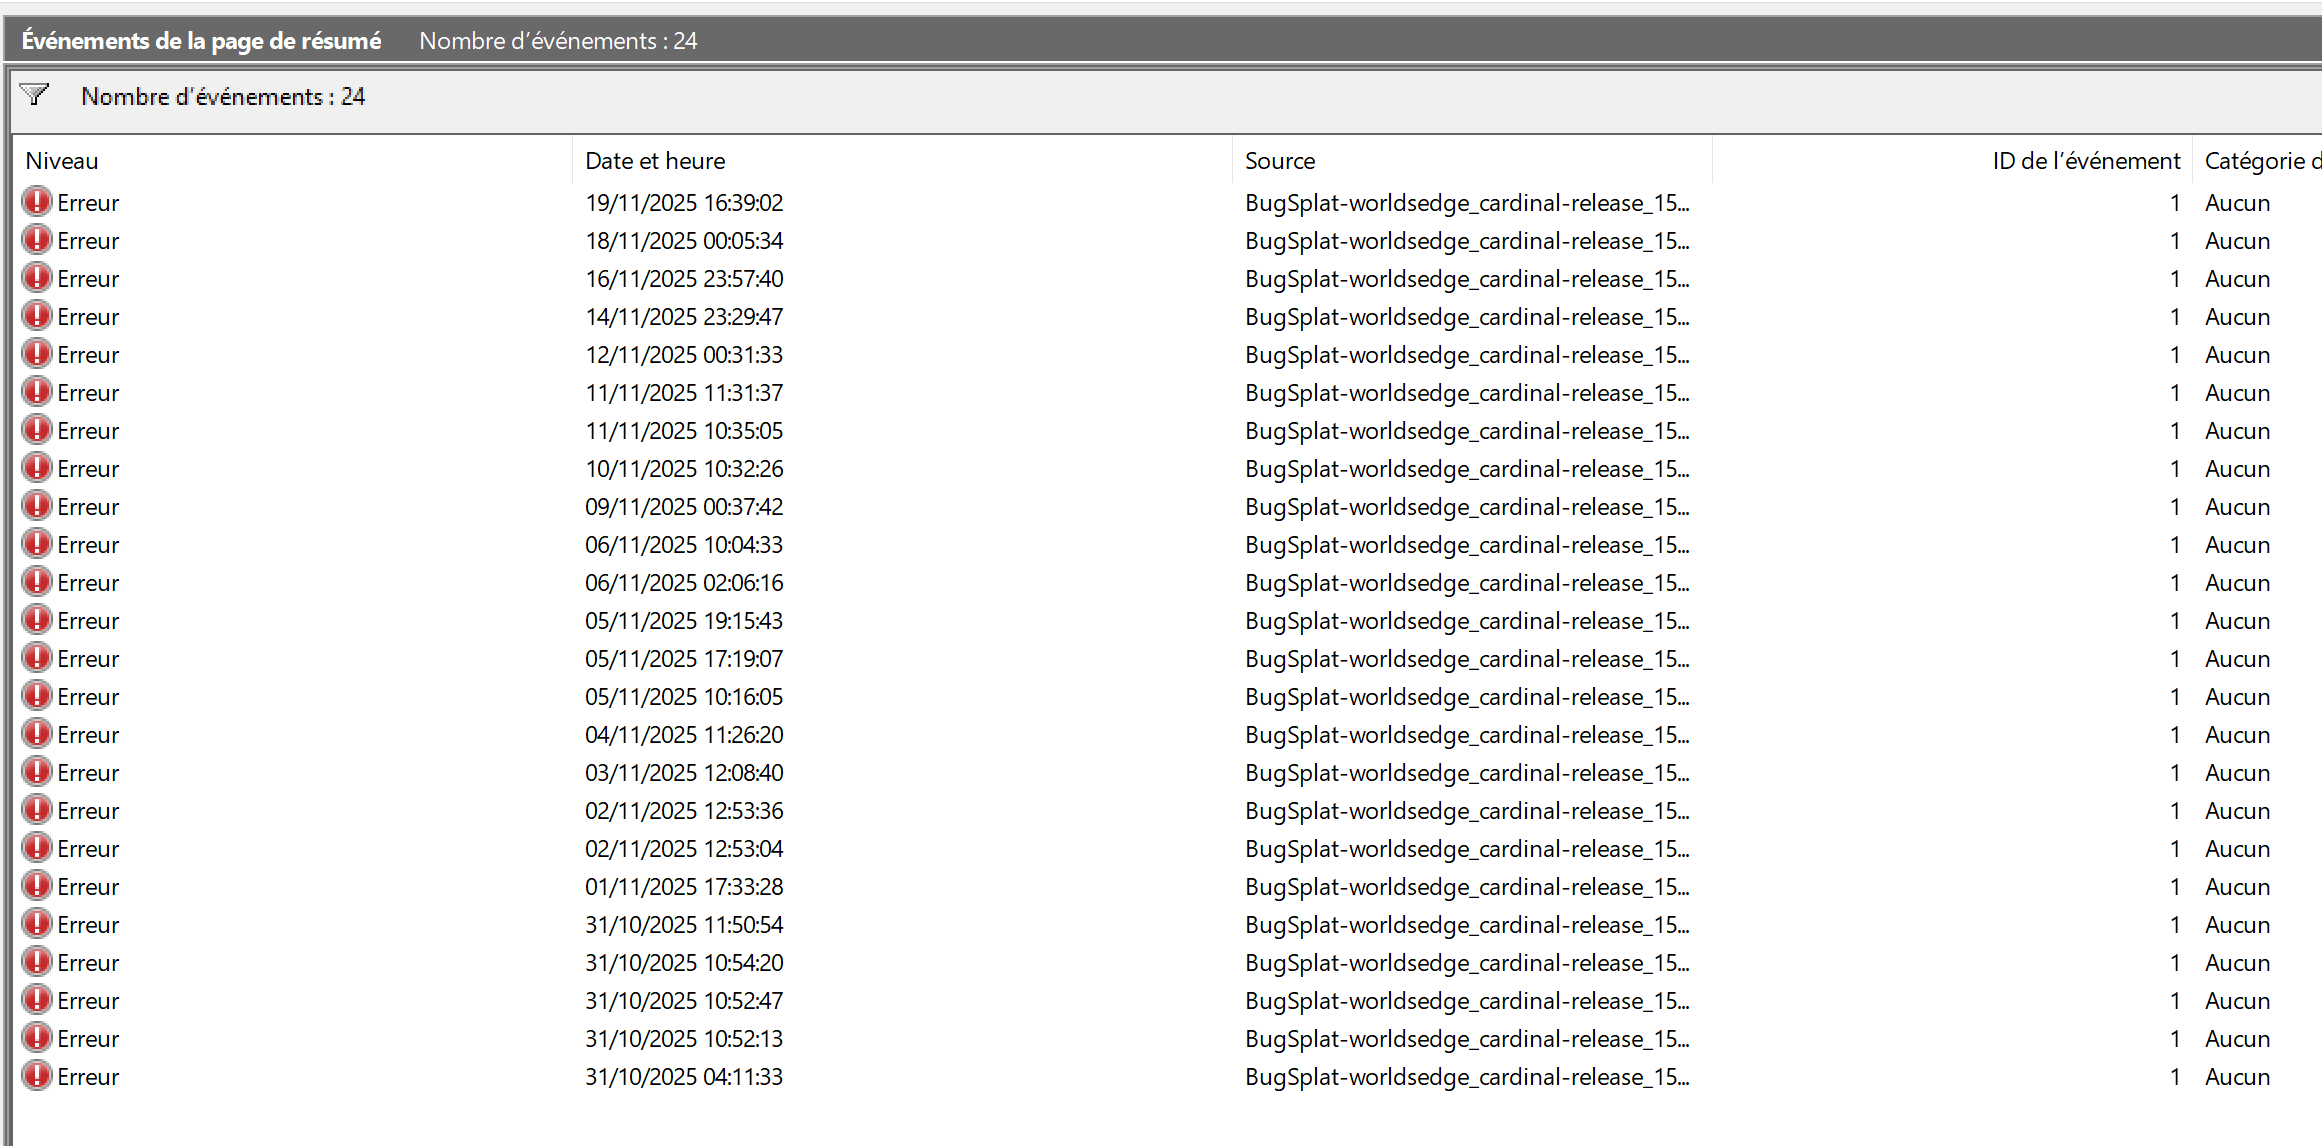Sort by Date et heure column header
Screen dimensions: 2322x1146
pyautogui.click(x=655, y=161)
